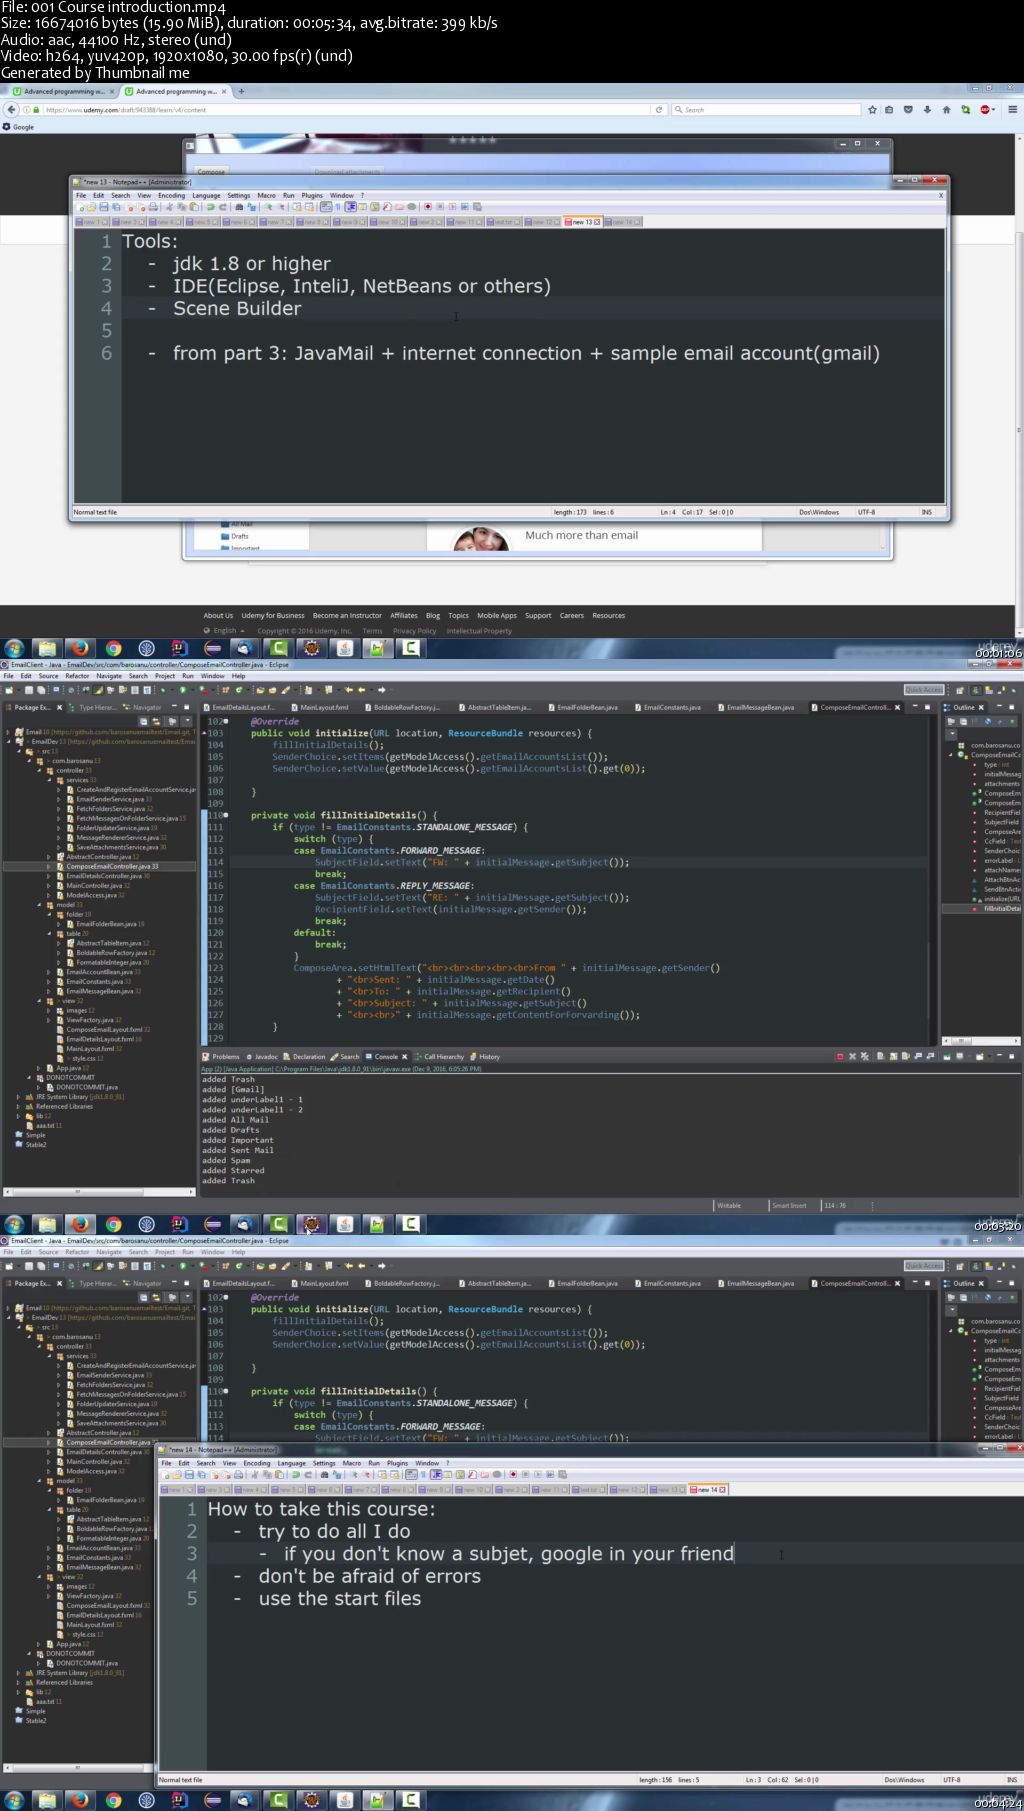This screenshot has height=1811, width=1024.
Task: Remove the launch with the console X icon
Action: 852,1056
